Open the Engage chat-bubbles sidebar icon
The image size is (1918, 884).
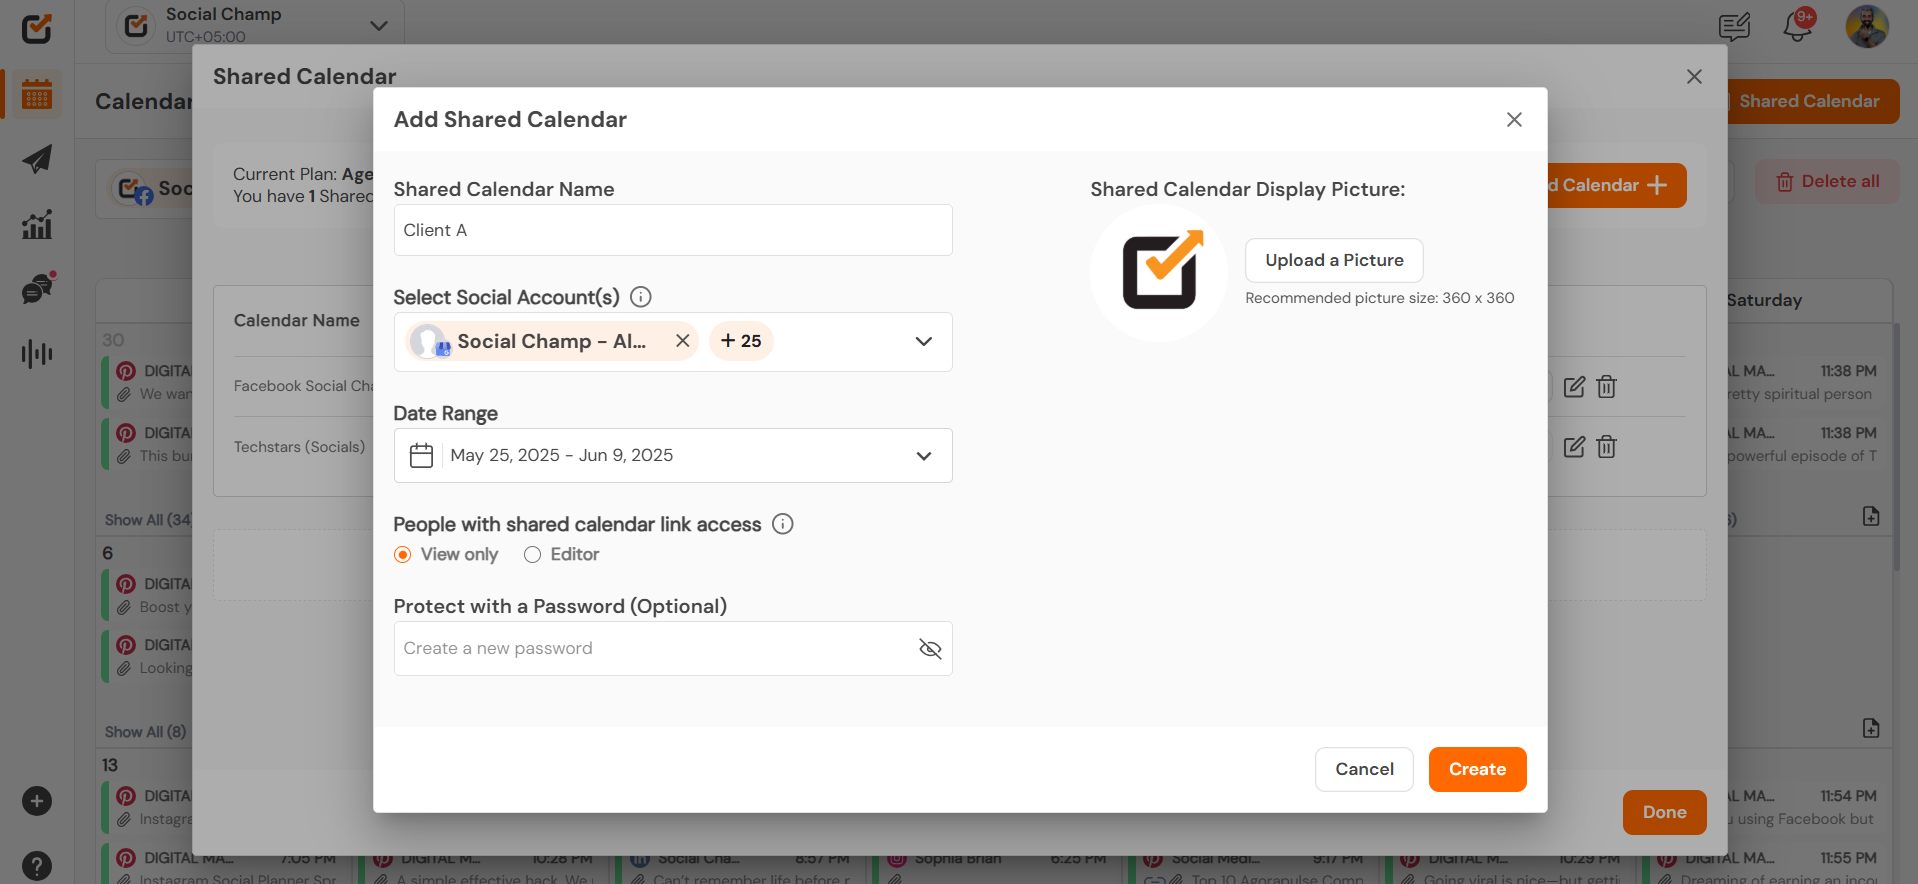[37, 289]
